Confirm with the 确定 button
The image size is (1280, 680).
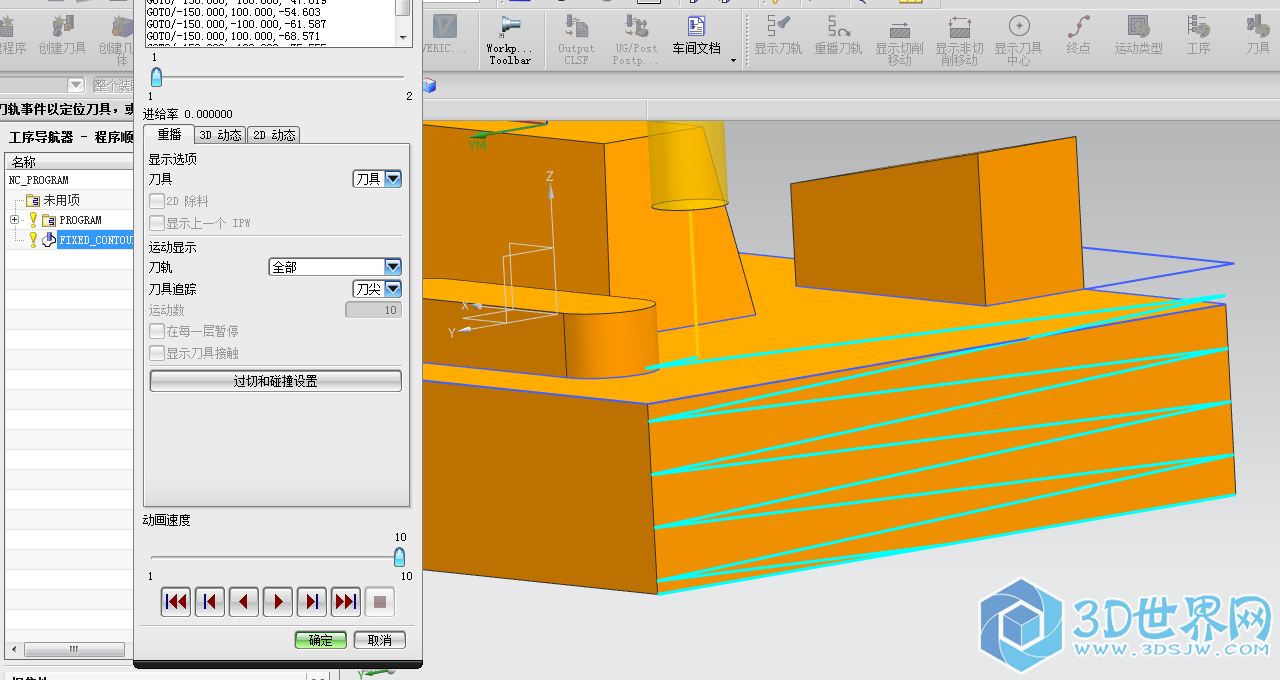(320, 640)
